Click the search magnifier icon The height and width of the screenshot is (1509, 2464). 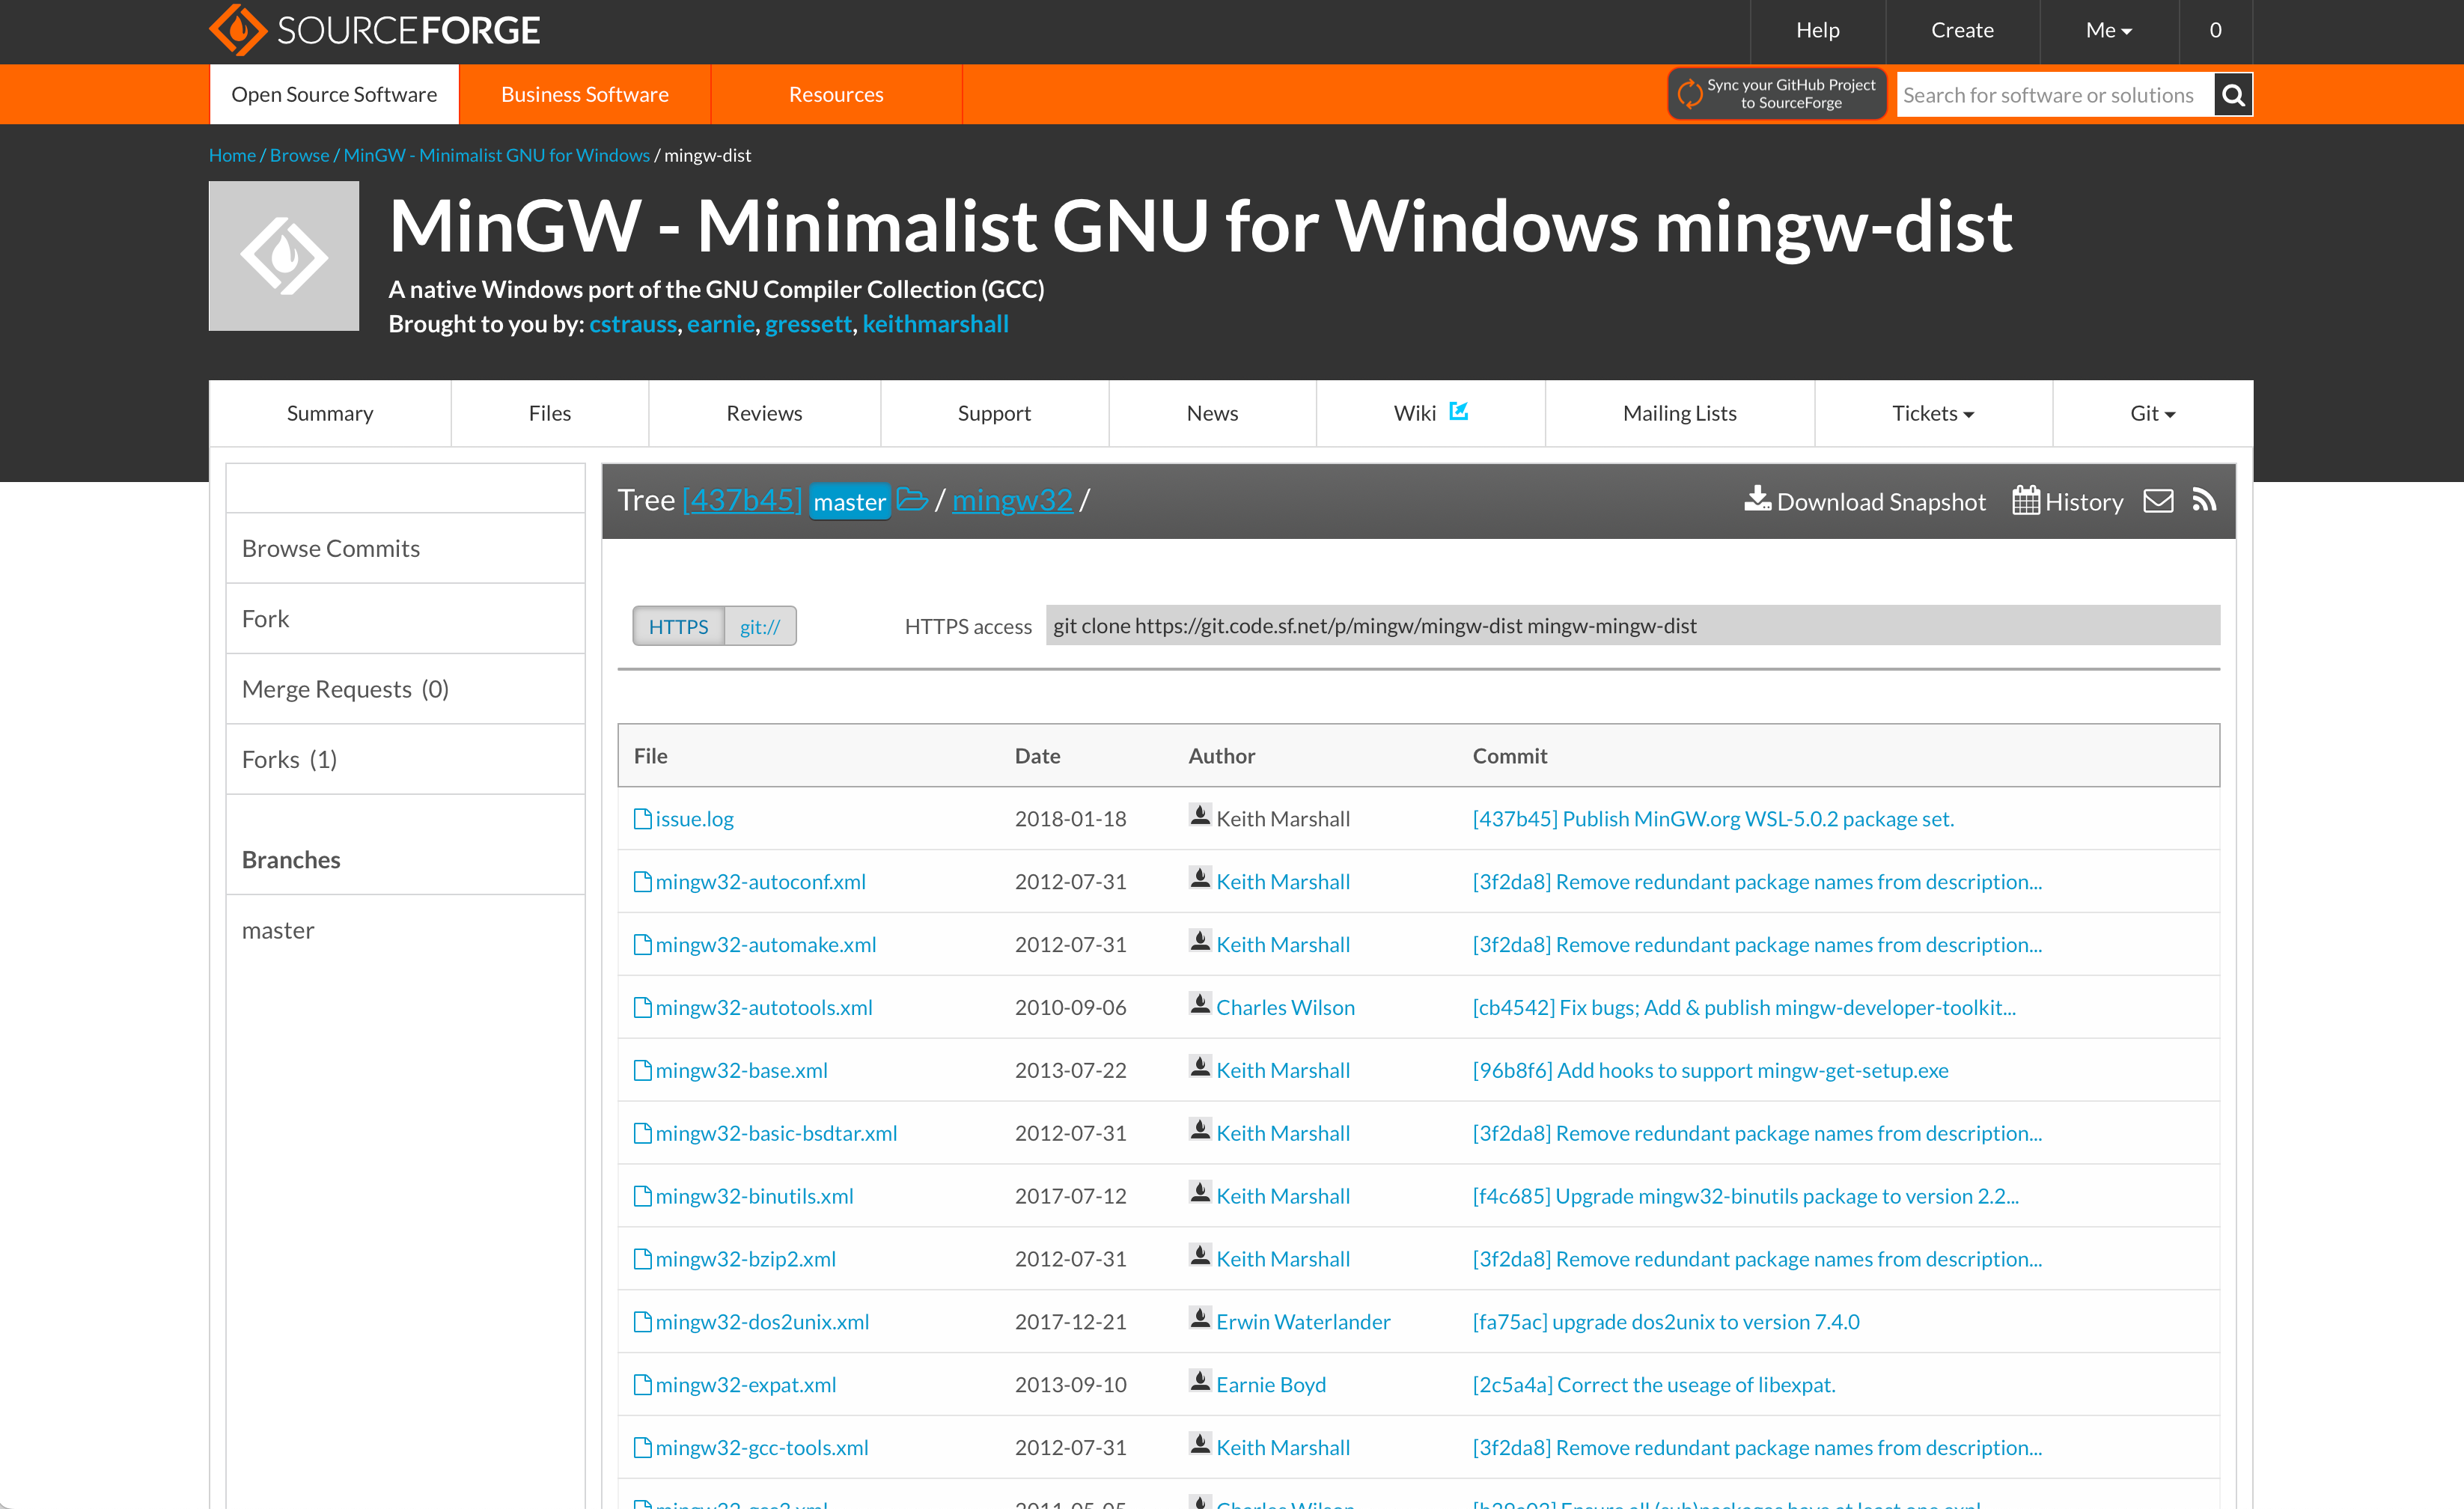2232,95
